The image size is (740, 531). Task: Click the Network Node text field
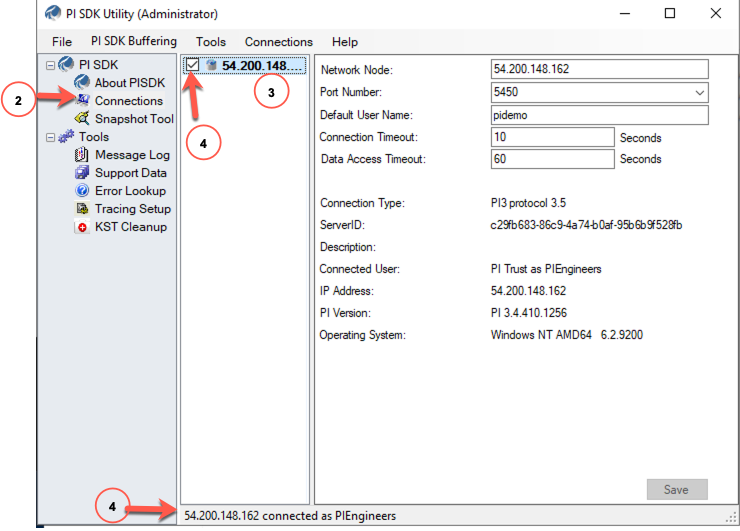pyautogui.click(x=599, y=69)
